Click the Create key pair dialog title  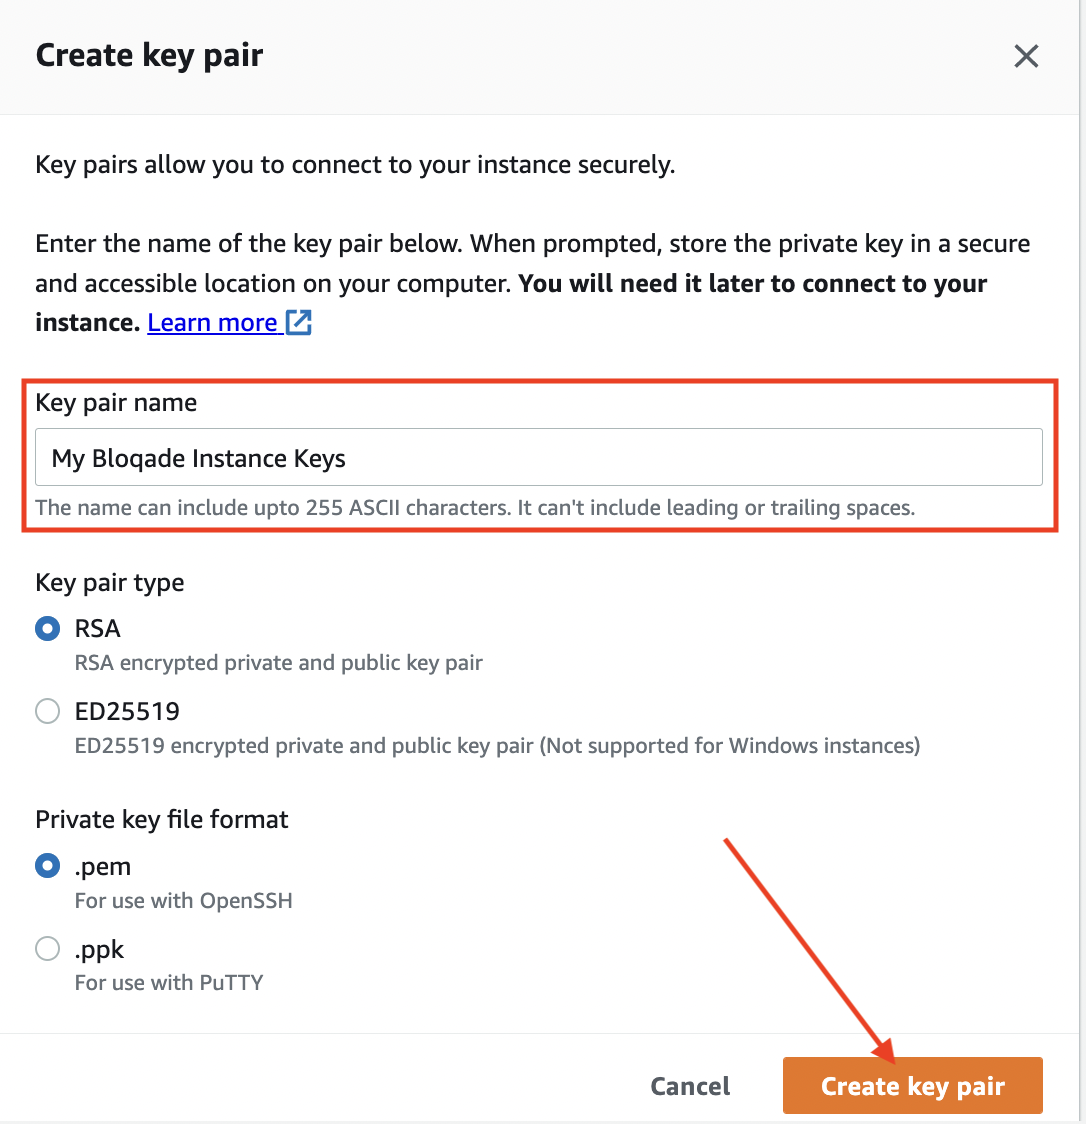[149, 56]
